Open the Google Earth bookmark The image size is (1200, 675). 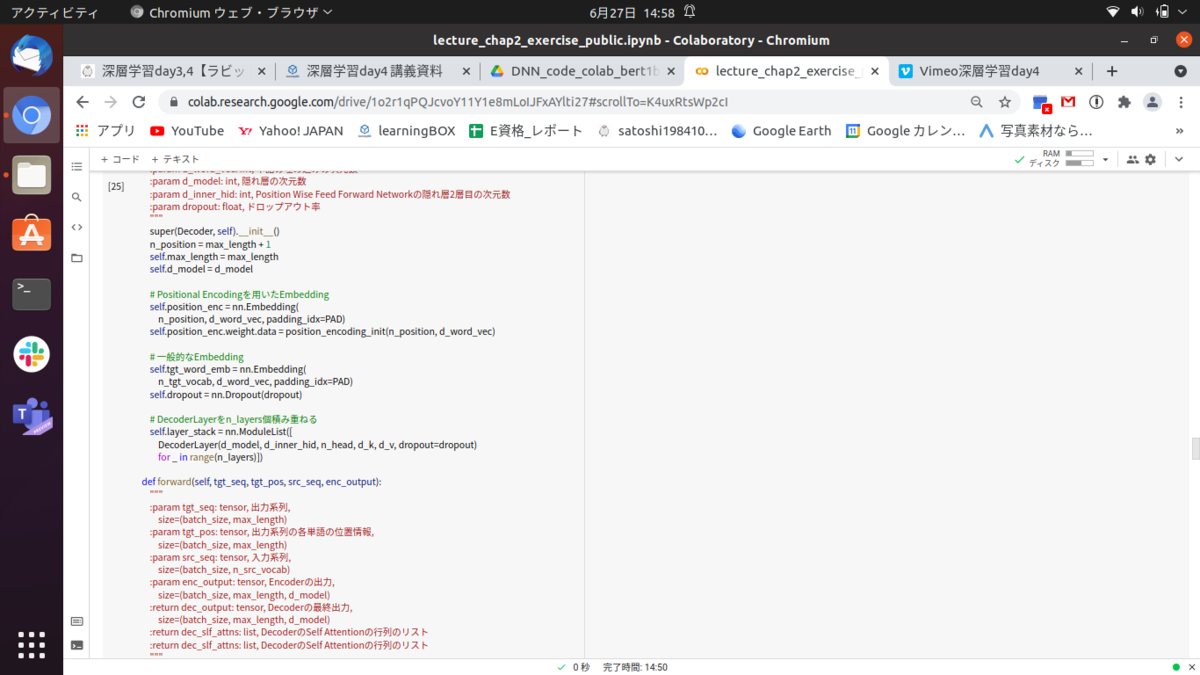point(782,131)
